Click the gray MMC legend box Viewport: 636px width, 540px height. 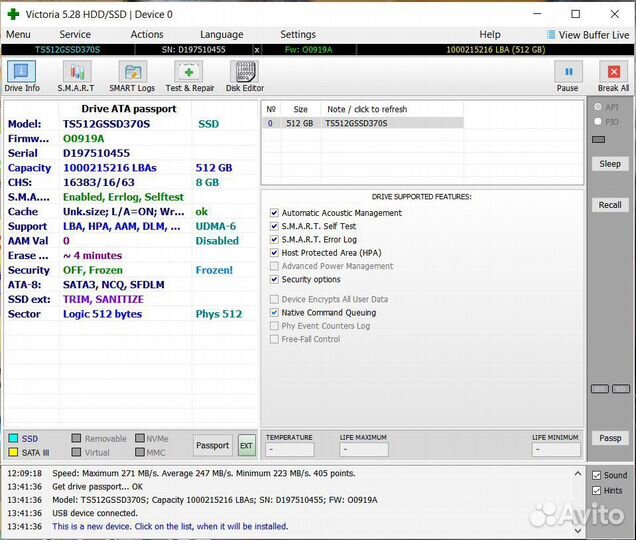(x=140, y=452)
